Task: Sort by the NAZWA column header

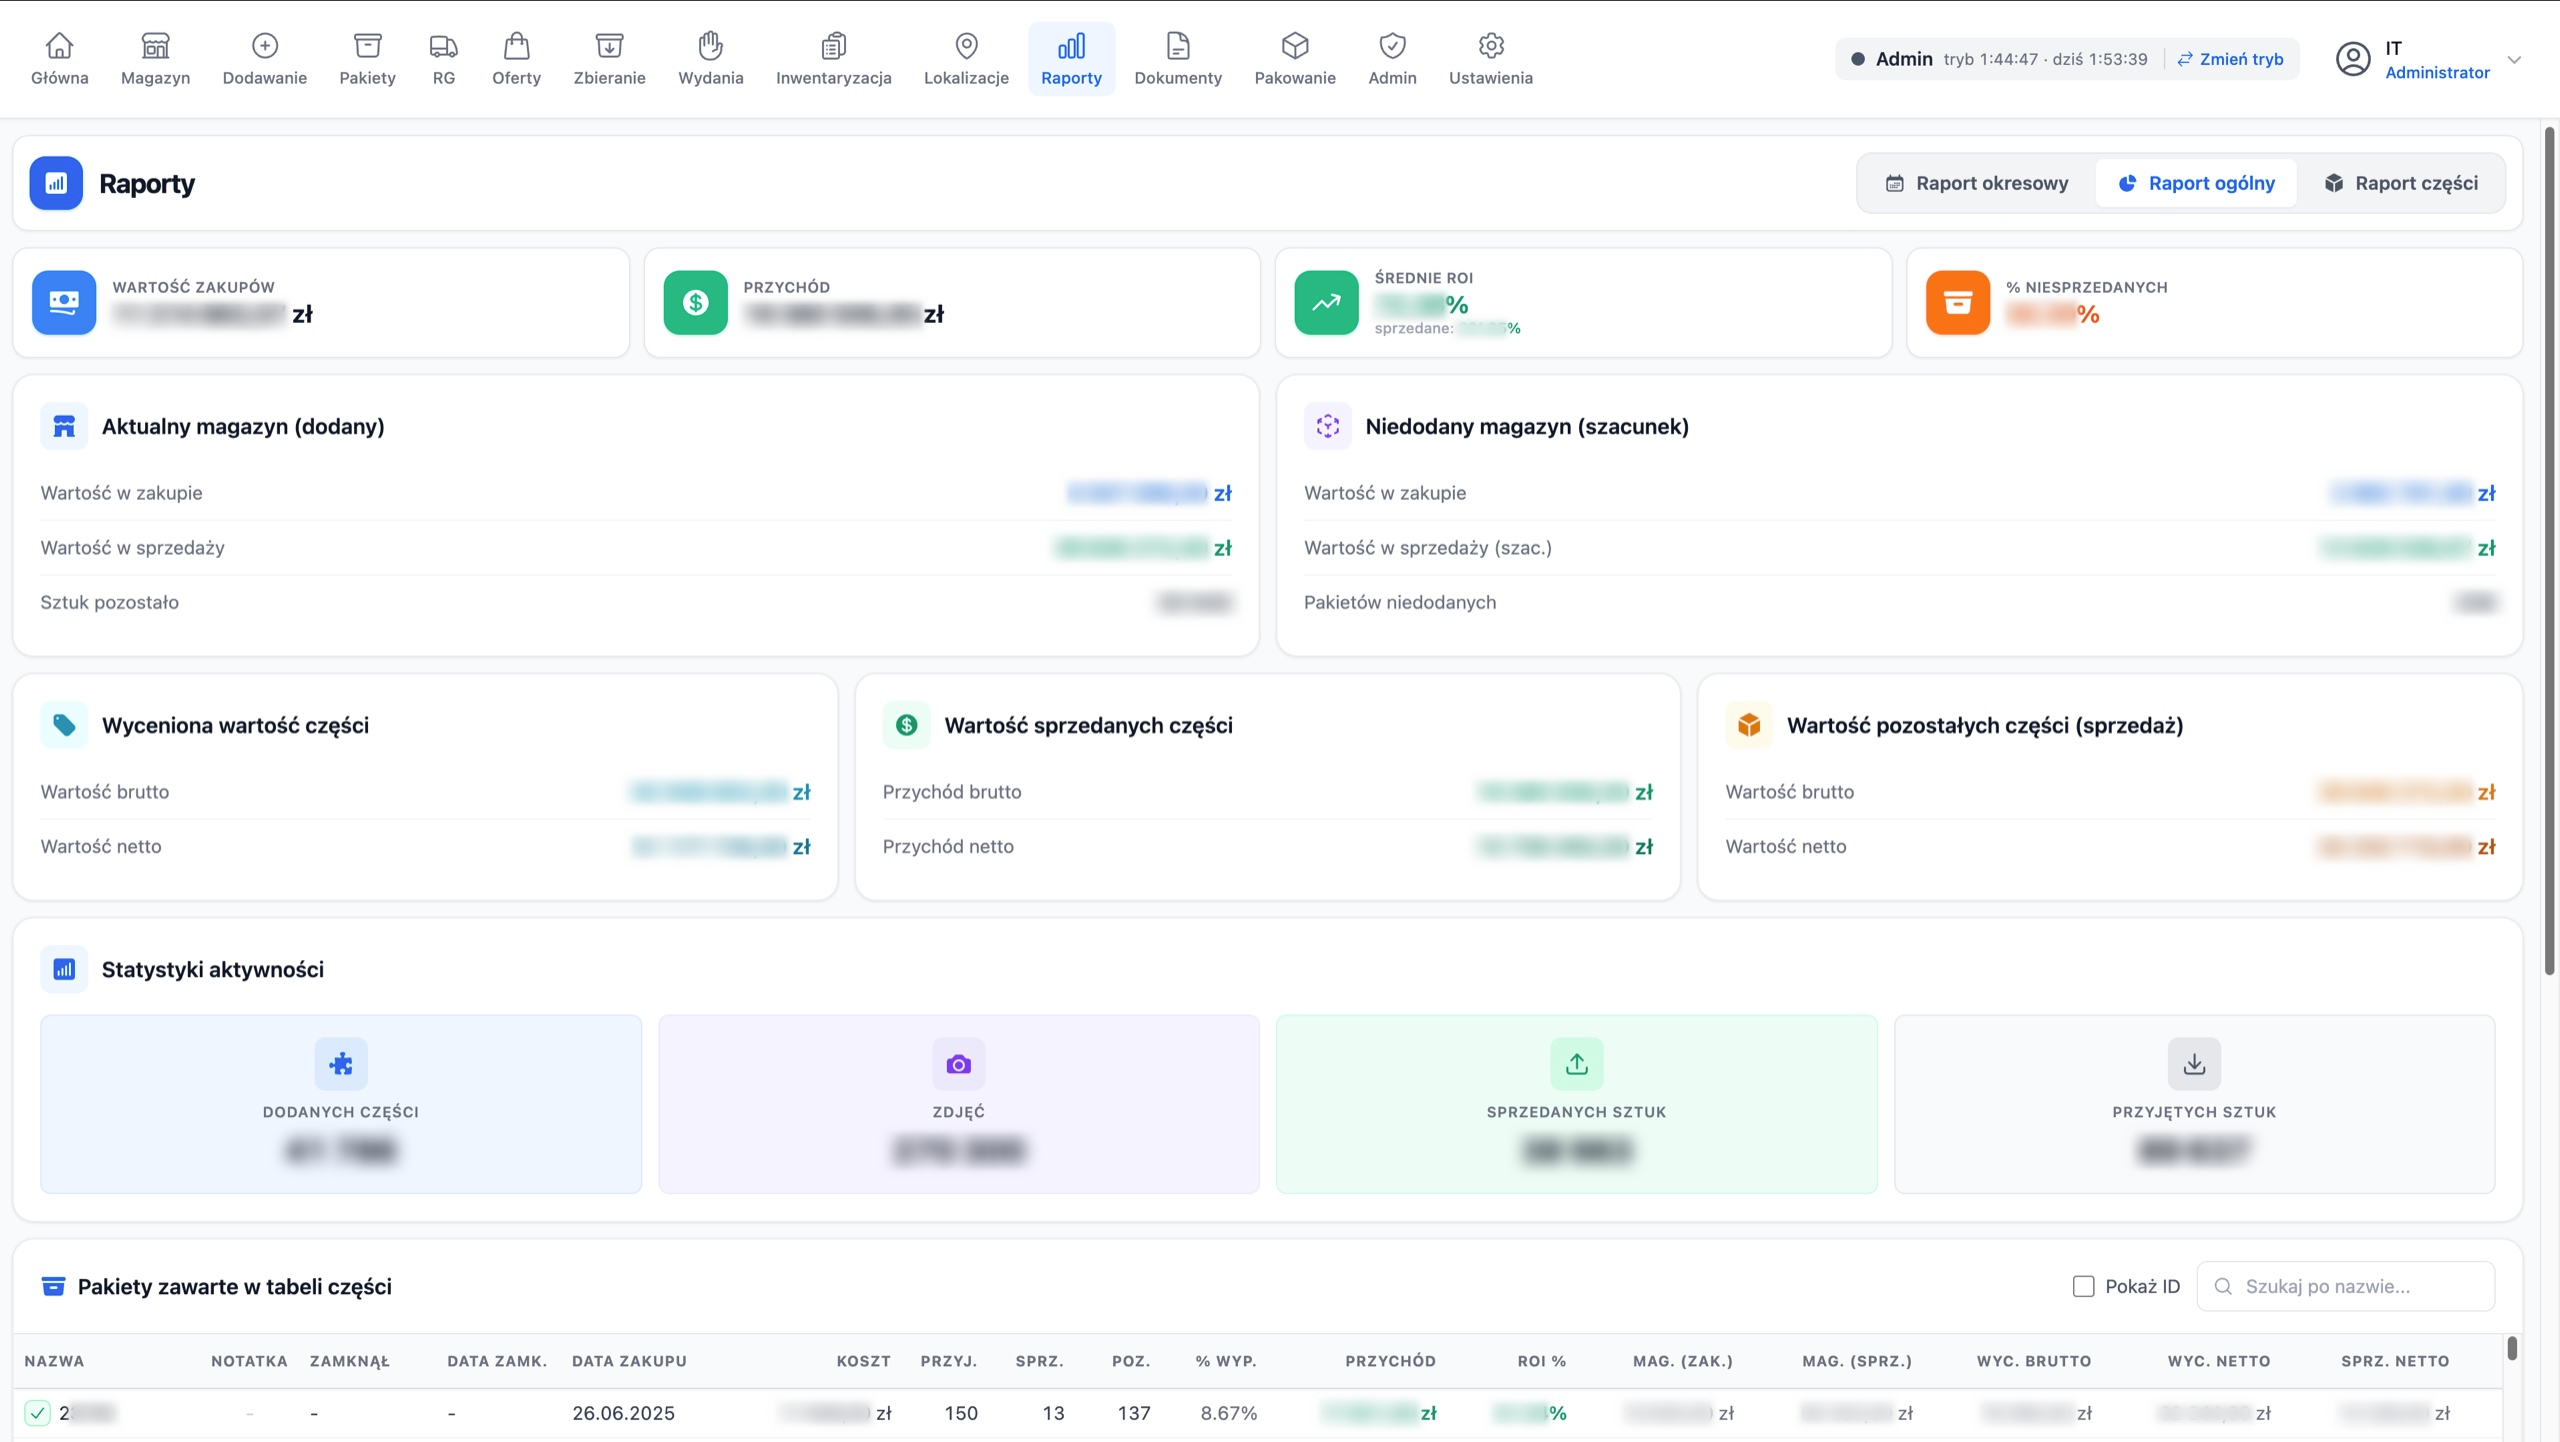Action: pyautogui.click(x=54, y=1361)
